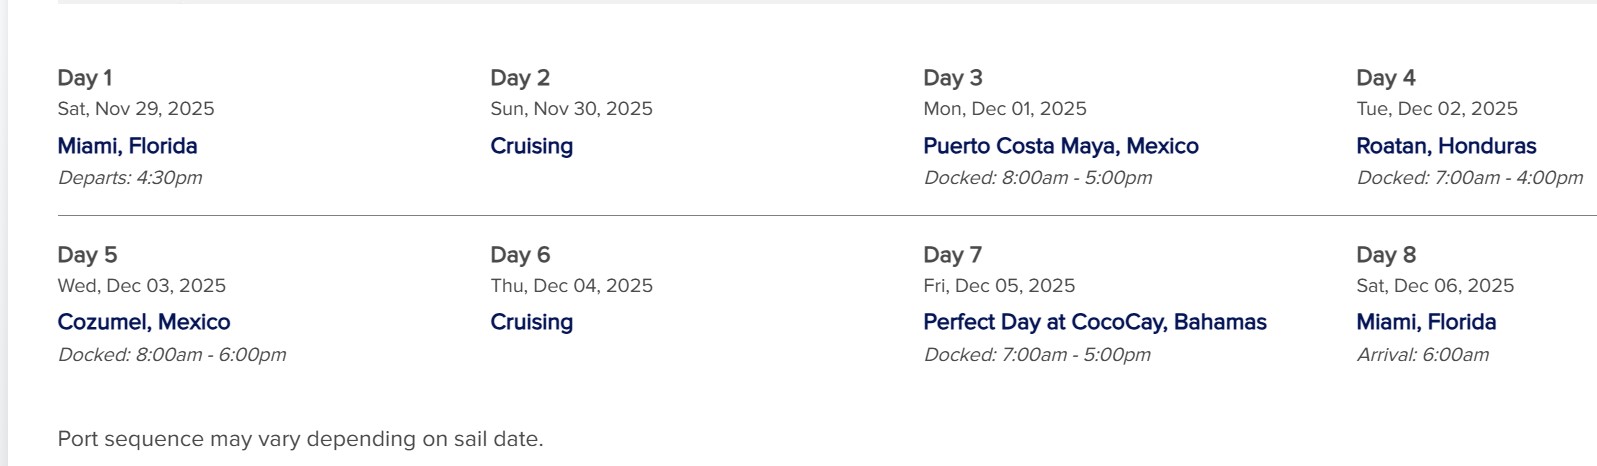Click the Arrival: 6:00am text

pos(1422,355)
